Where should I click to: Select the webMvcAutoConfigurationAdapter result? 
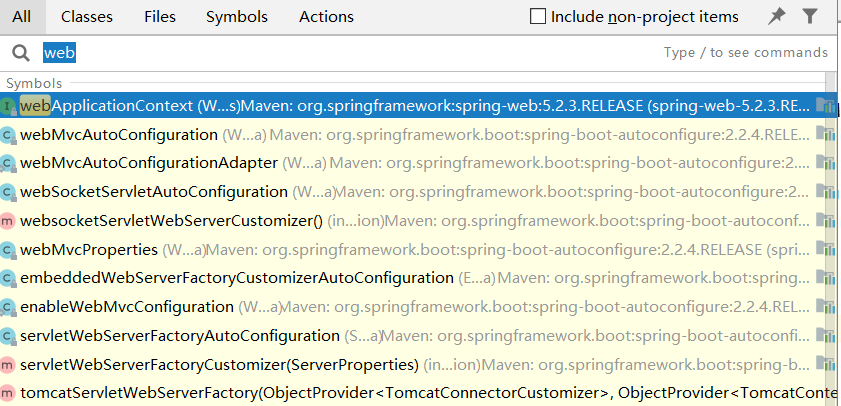(x=413, y=163)
